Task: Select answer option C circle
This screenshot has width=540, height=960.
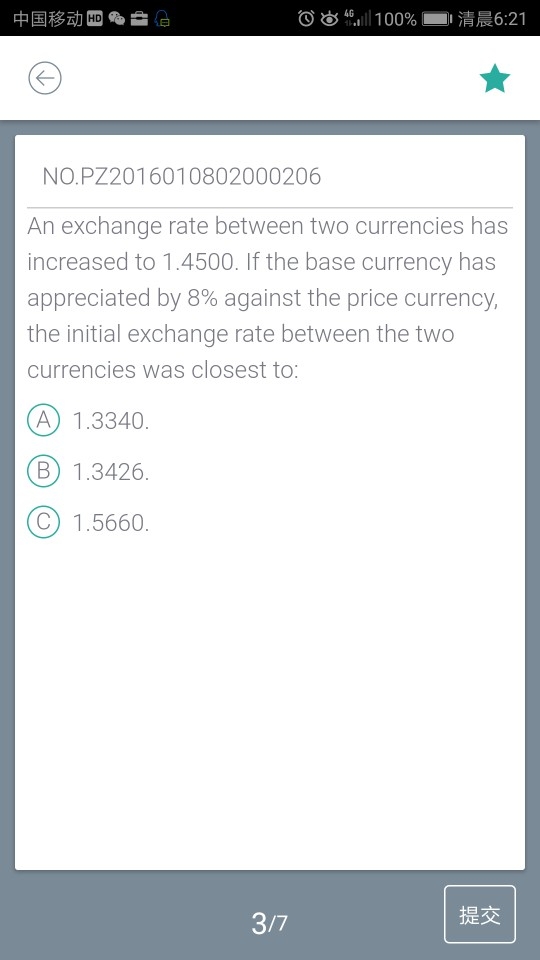Action: tap(43, 522)
